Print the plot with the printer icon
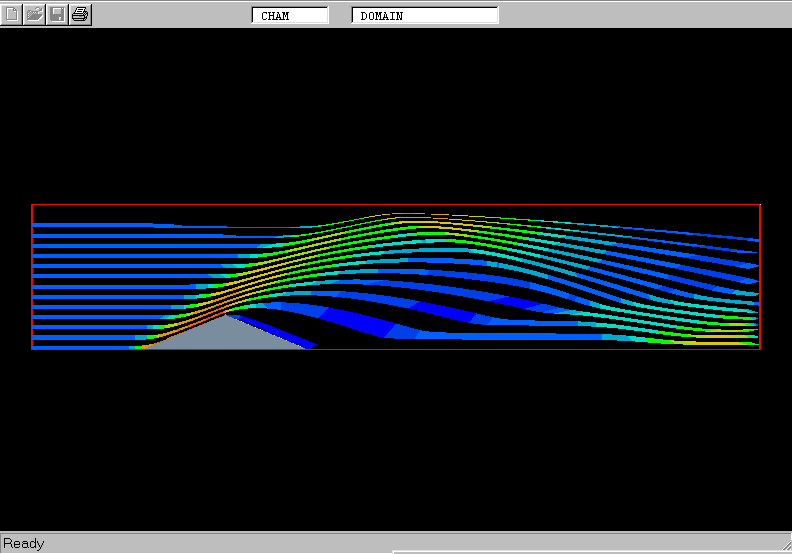The width and height of the screenshot is (792, 554). tap(80, 14)
